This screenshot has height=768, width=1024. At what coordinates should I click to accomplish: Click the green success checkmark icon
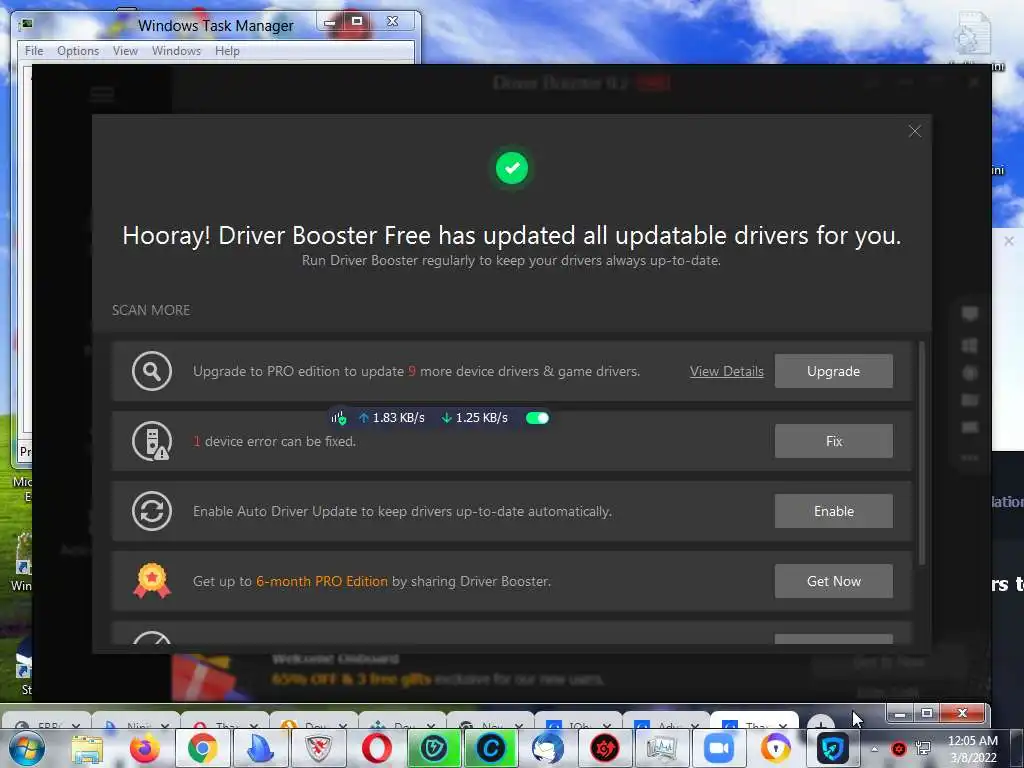511,168
